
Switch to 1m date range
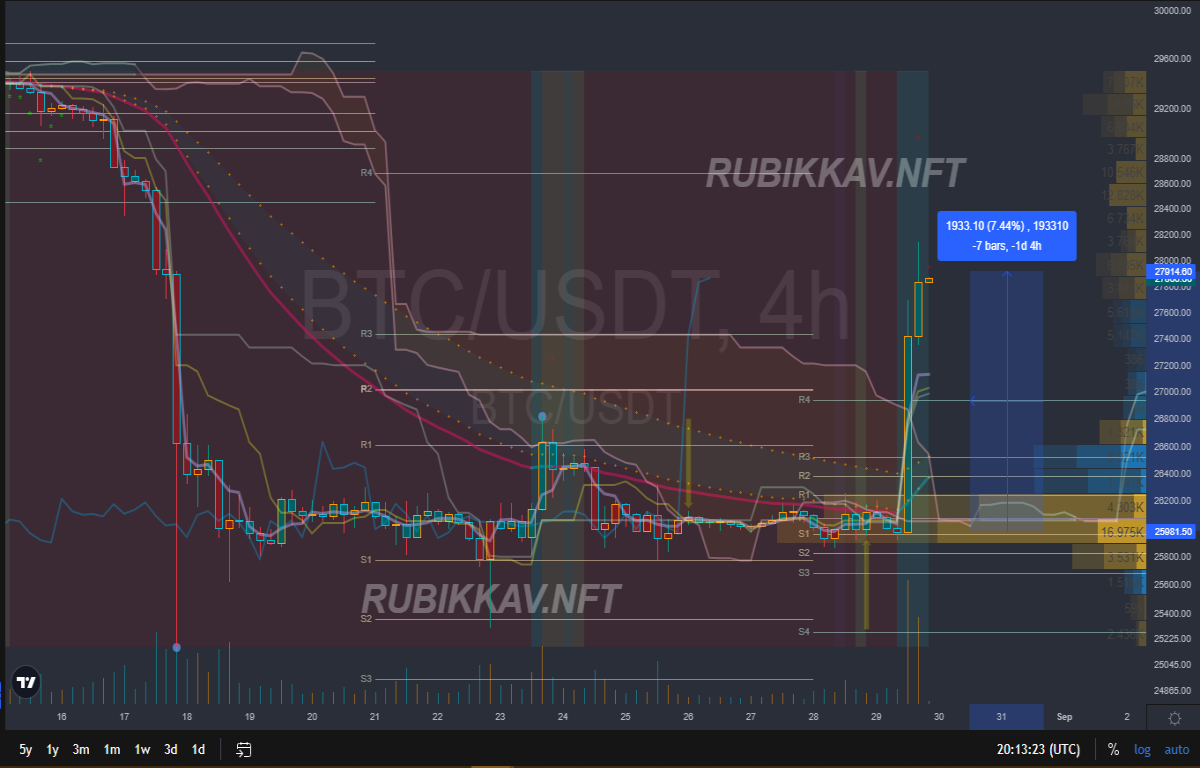tap(112, 749)
